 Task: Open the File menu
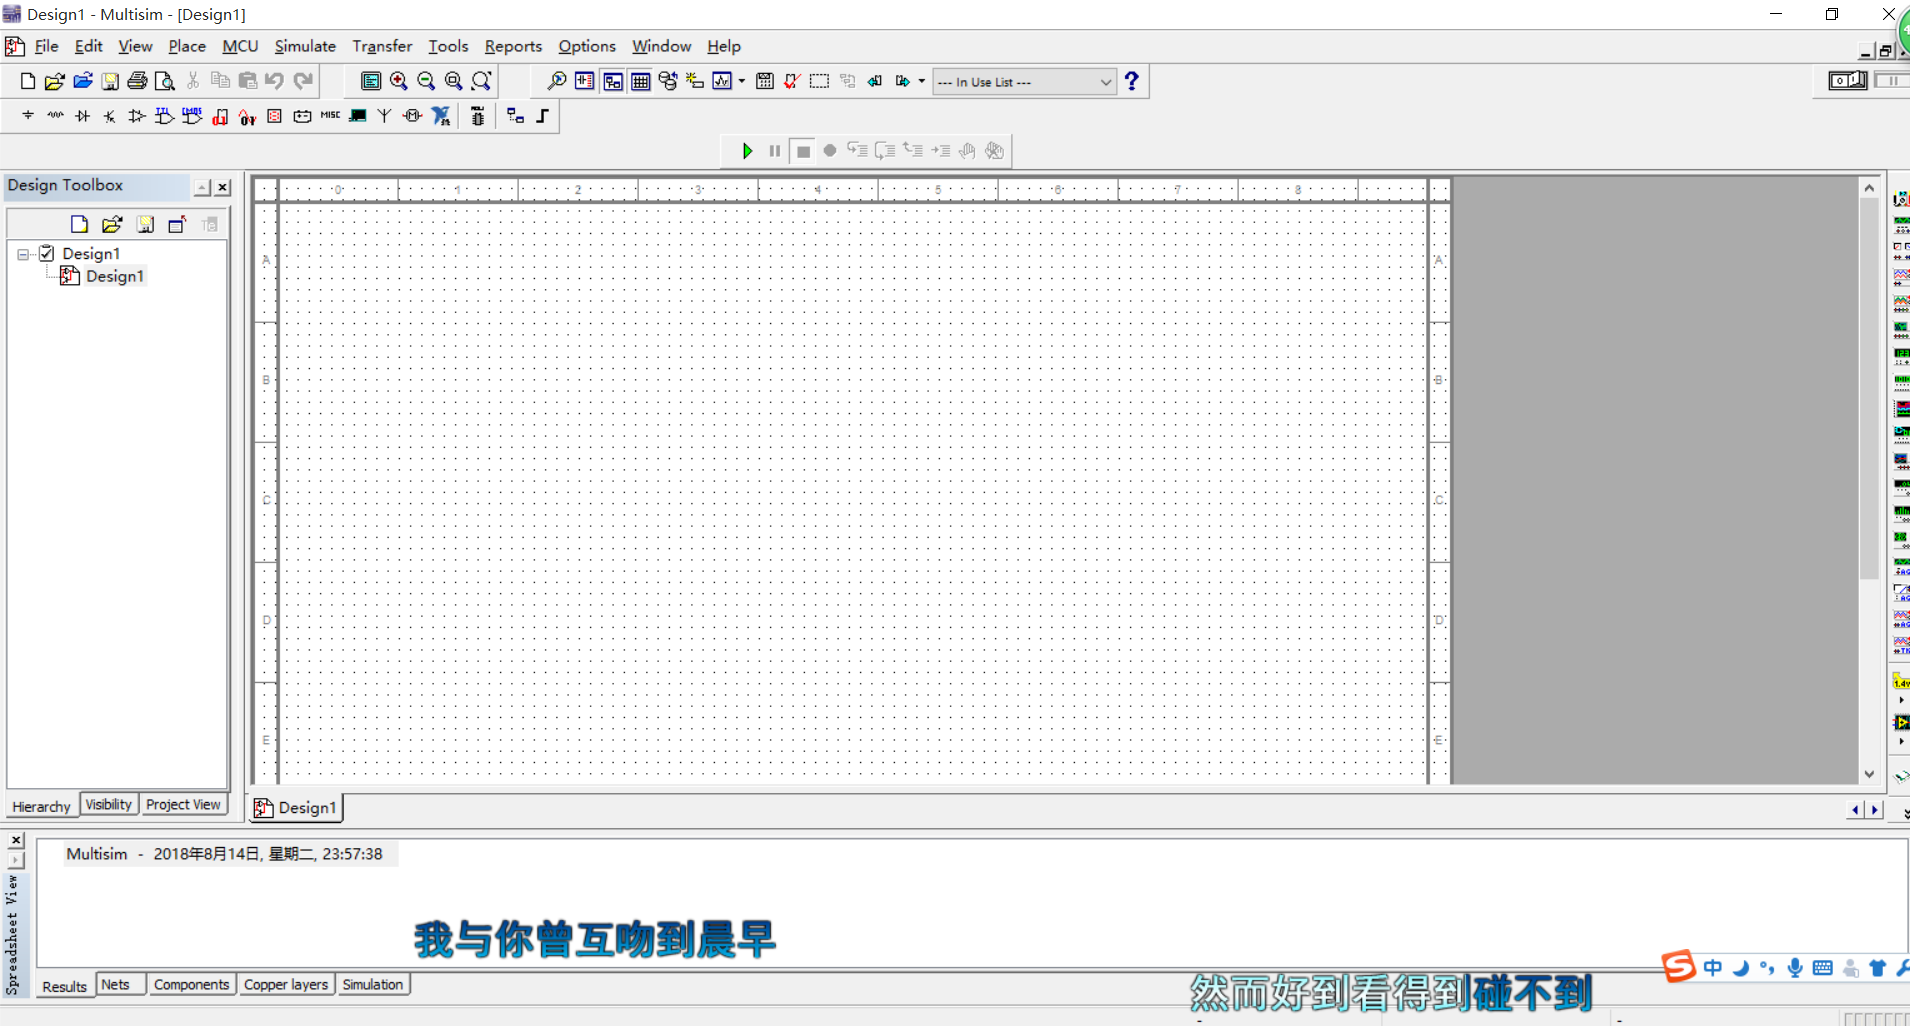(46, 46)
